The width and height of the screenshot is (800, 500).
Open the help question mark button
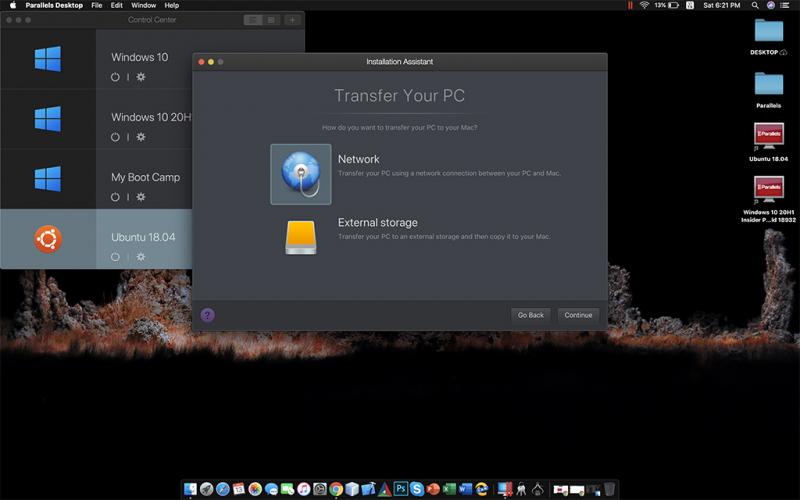click(207, 315)
